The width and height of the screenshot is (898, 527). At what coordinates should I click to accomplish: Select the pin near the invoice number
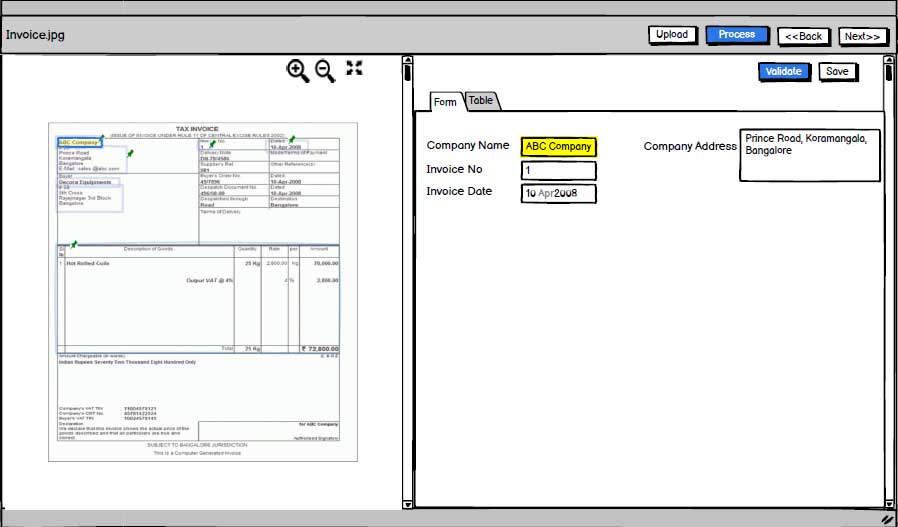point(211,141)
